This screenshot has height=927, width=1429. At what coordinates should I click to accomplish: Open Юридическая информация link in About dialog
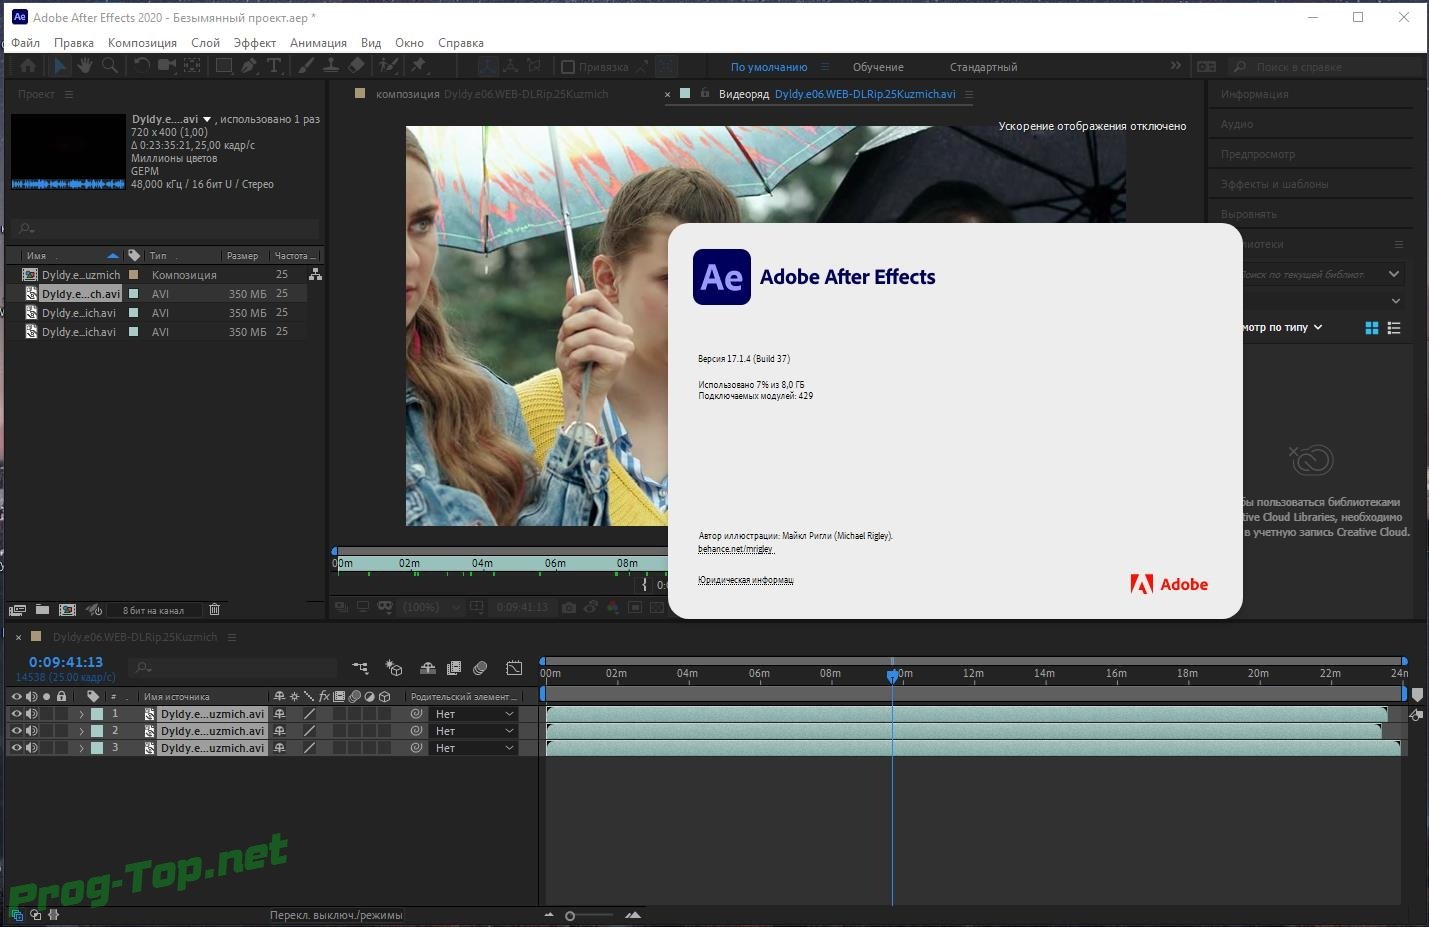click(x=745, y=580)
